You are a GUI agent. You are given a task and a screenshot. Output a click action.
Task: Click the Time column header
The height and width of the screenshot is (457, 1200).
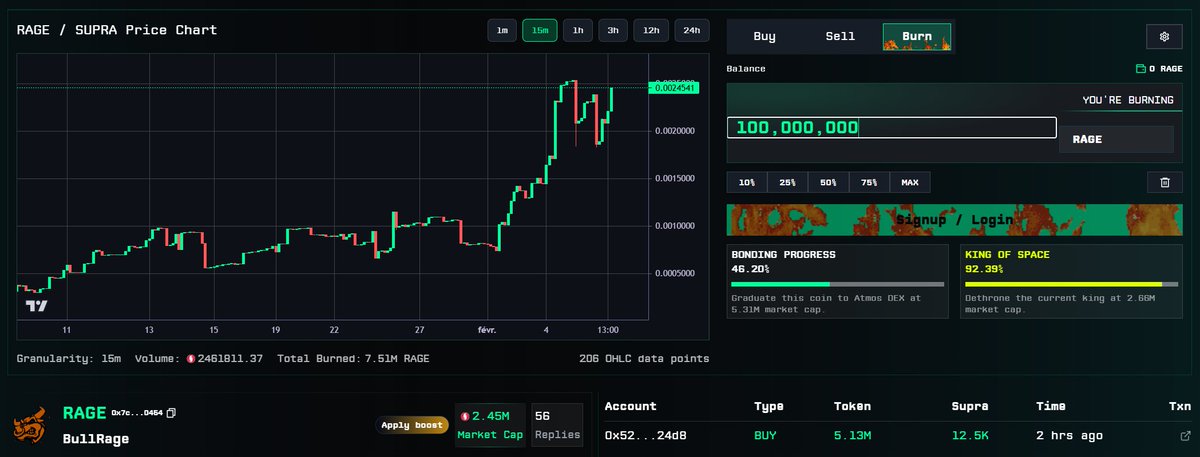tap(1051, 406)
